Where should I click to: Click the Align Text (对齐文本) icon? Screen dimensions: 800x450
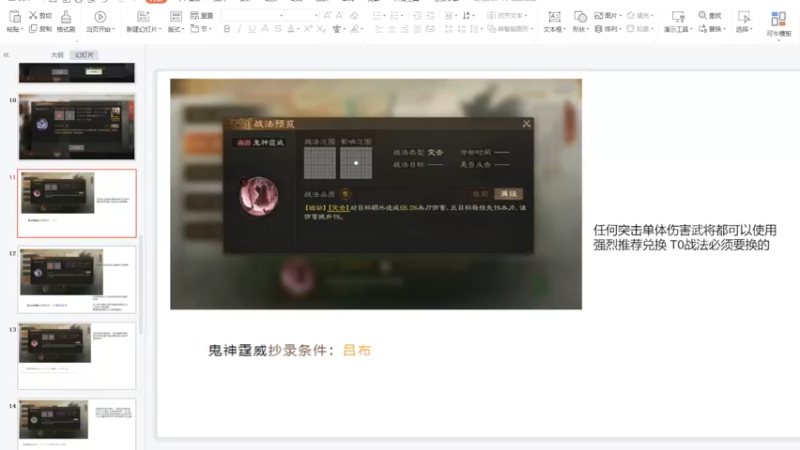click(x=491, y=15)
